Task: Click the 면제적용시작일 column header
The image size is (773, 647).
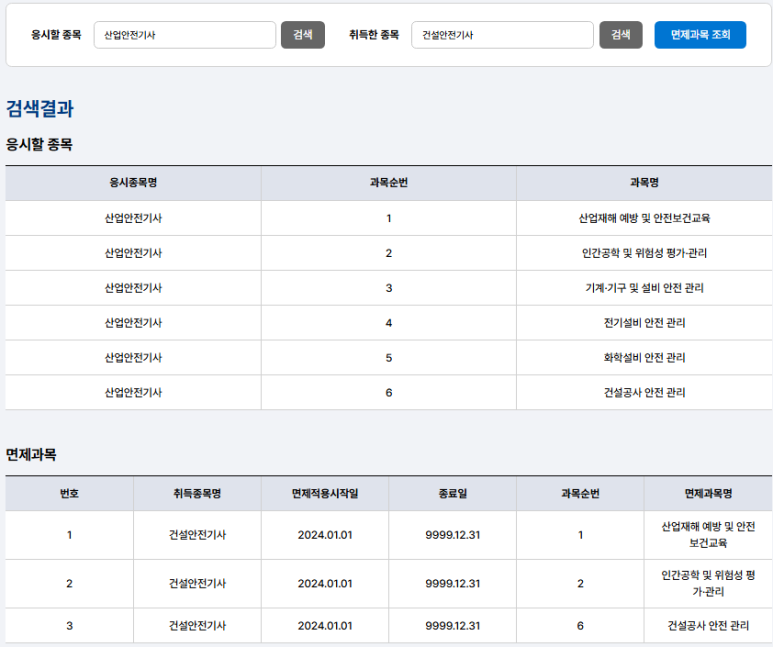Action: click(x=325, y=493)
